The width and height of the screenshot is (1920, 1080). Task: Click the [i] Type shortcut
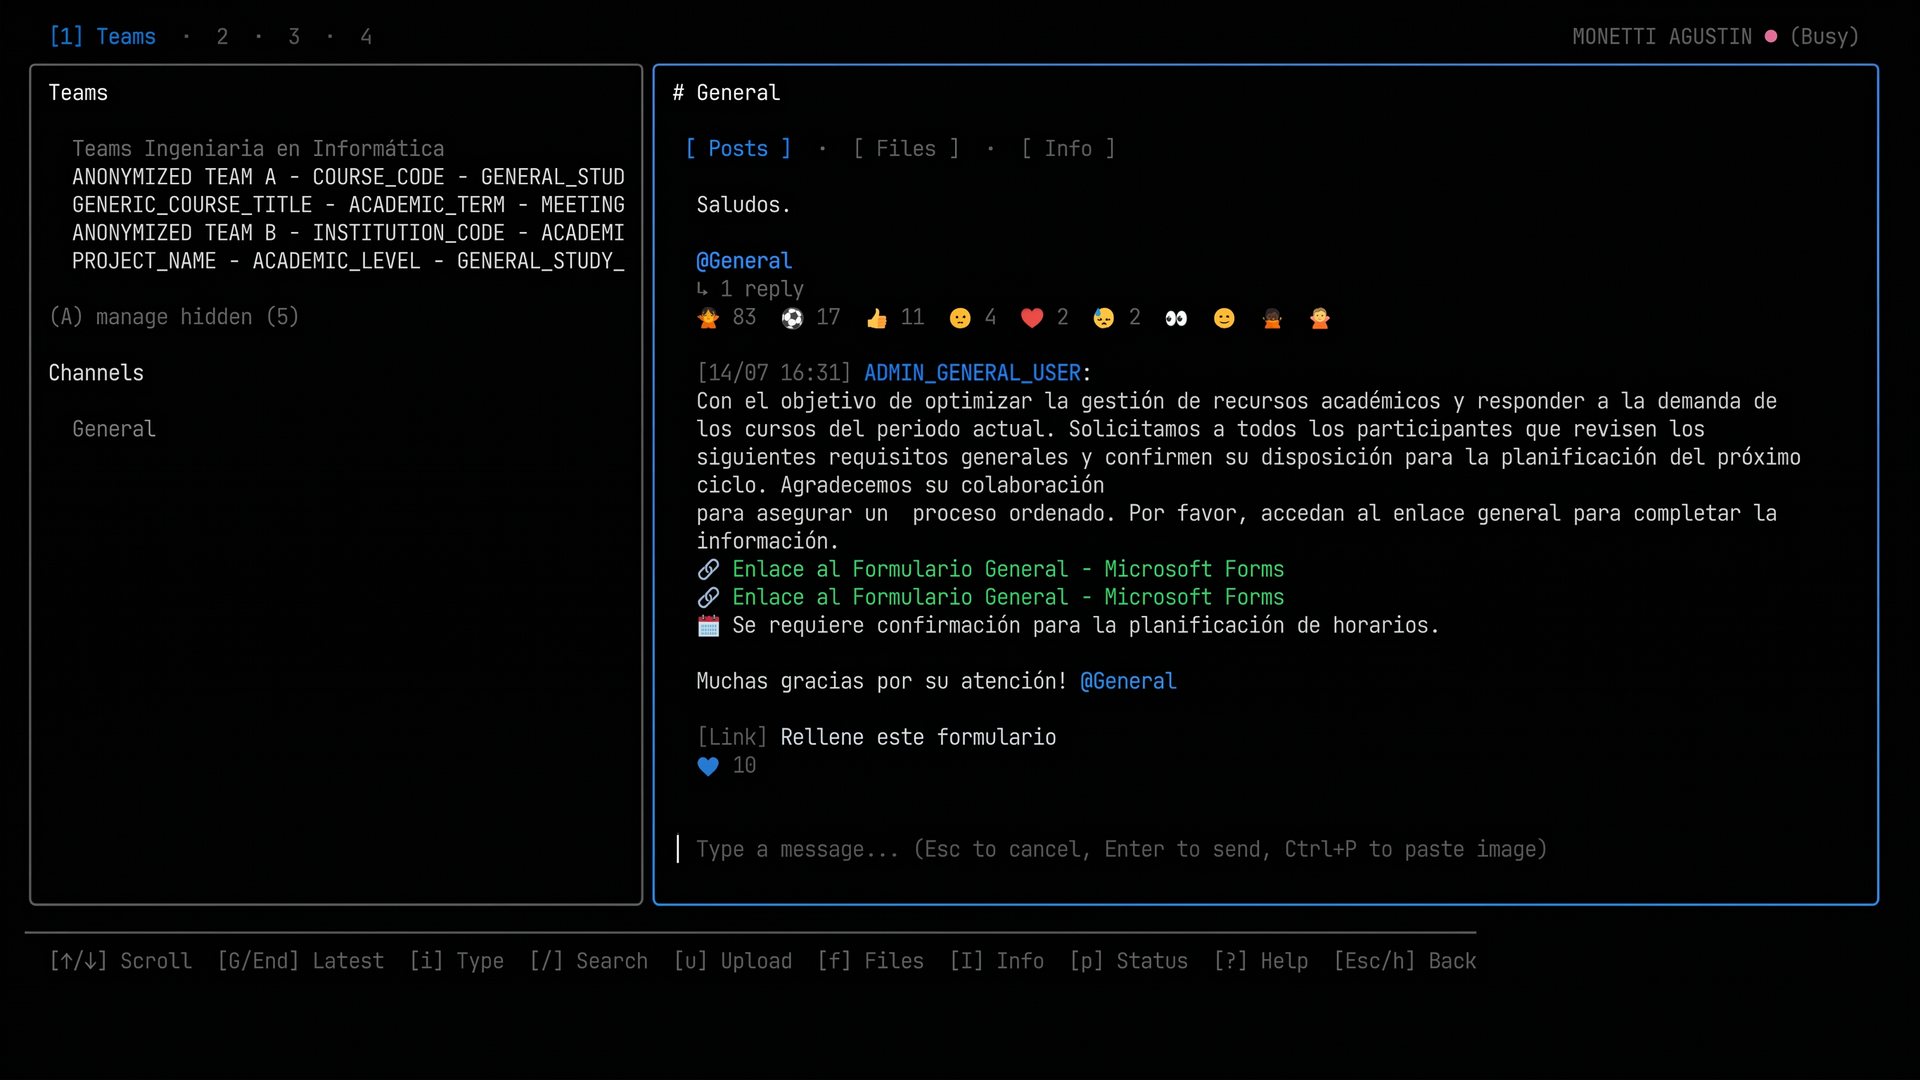456,961
